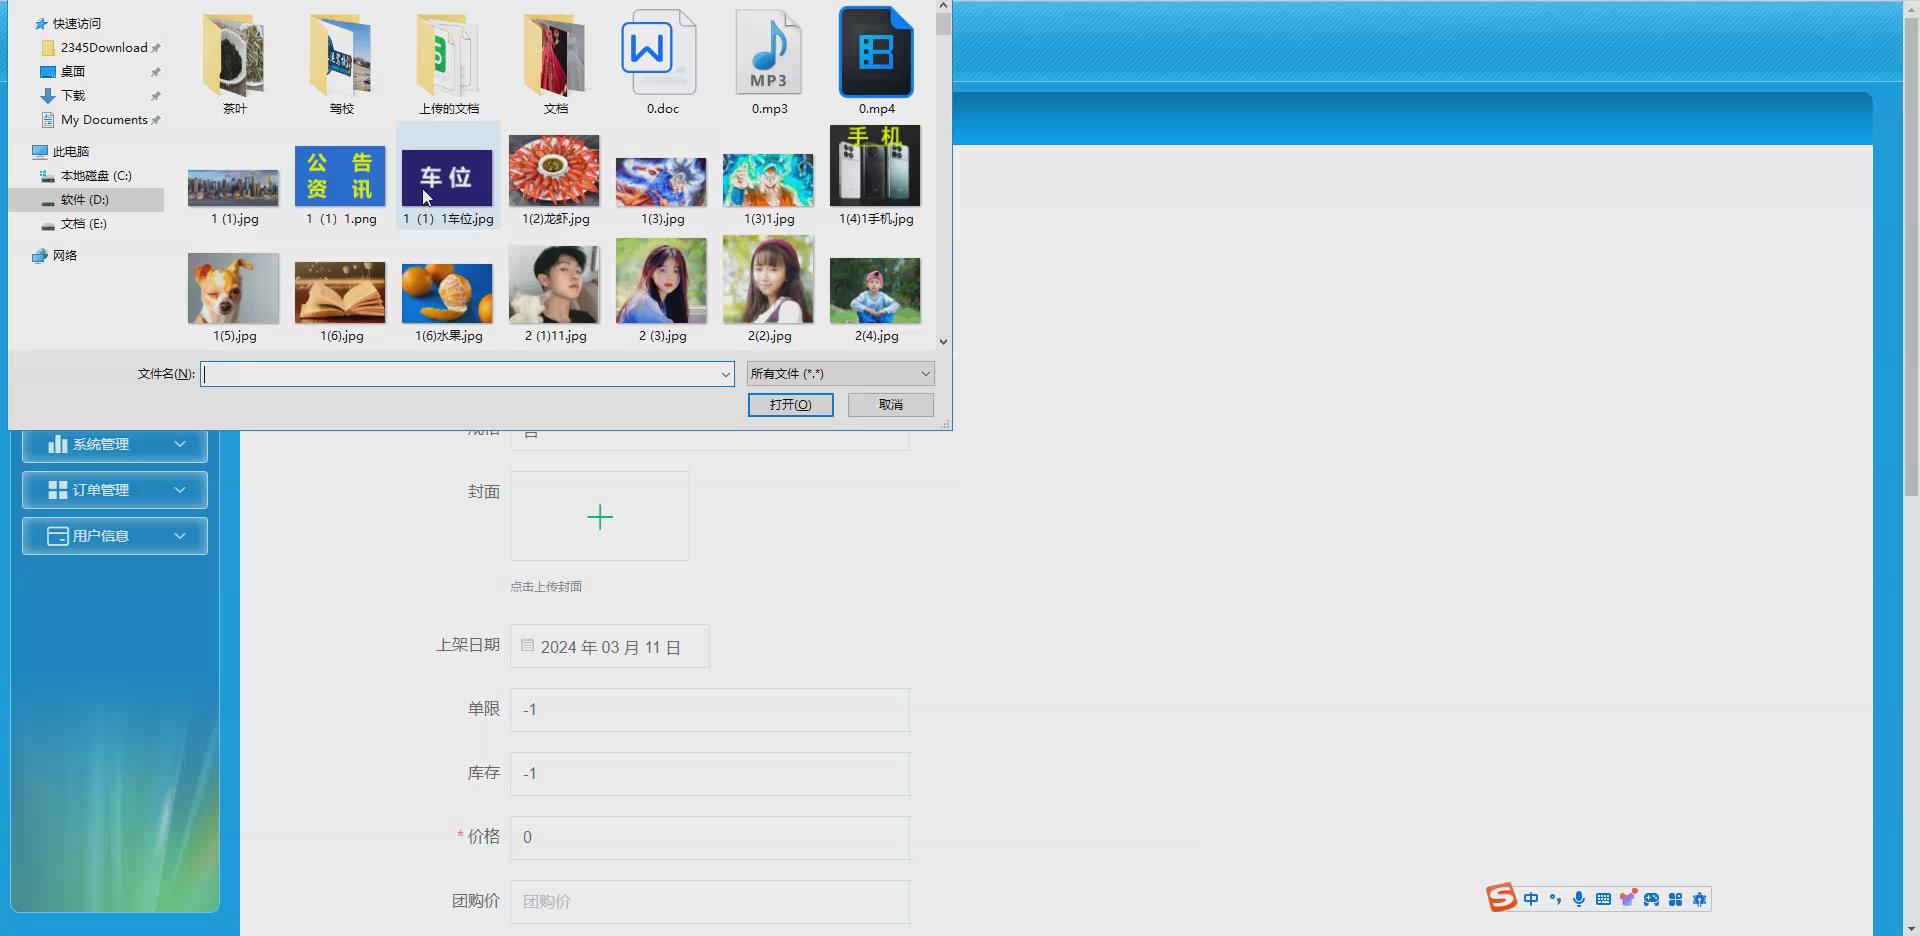Open Sogou voice input microphone icon
The width and height of the screenshot is (1920, 936).
1579,898
